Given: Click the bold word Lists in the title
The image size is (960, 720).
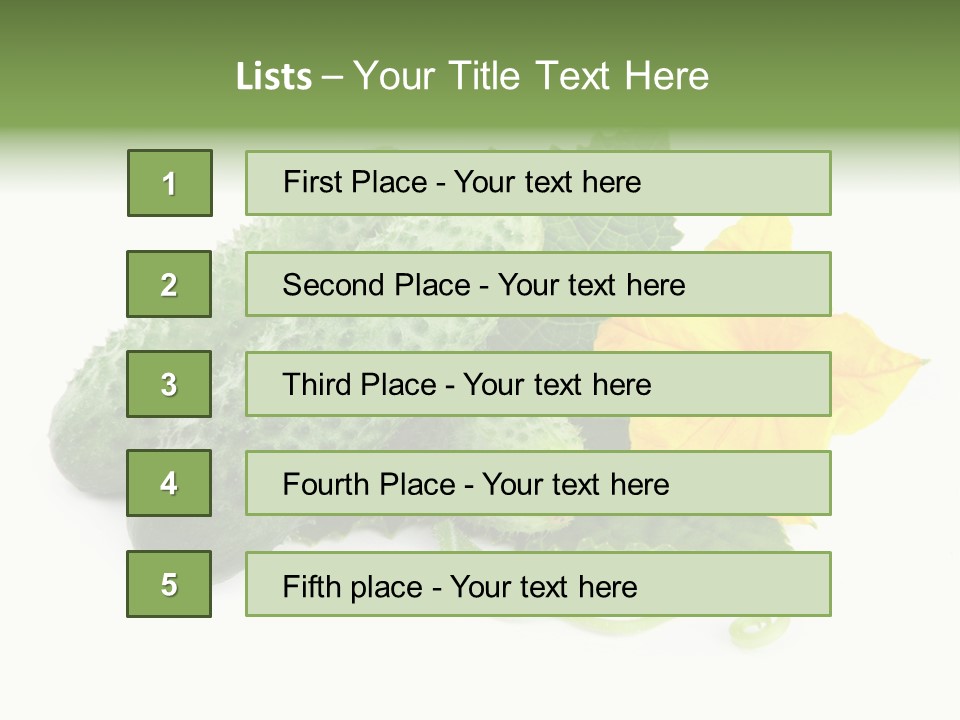Looking at the screenshot, I should pyautogui.click(x=274, y=77).
